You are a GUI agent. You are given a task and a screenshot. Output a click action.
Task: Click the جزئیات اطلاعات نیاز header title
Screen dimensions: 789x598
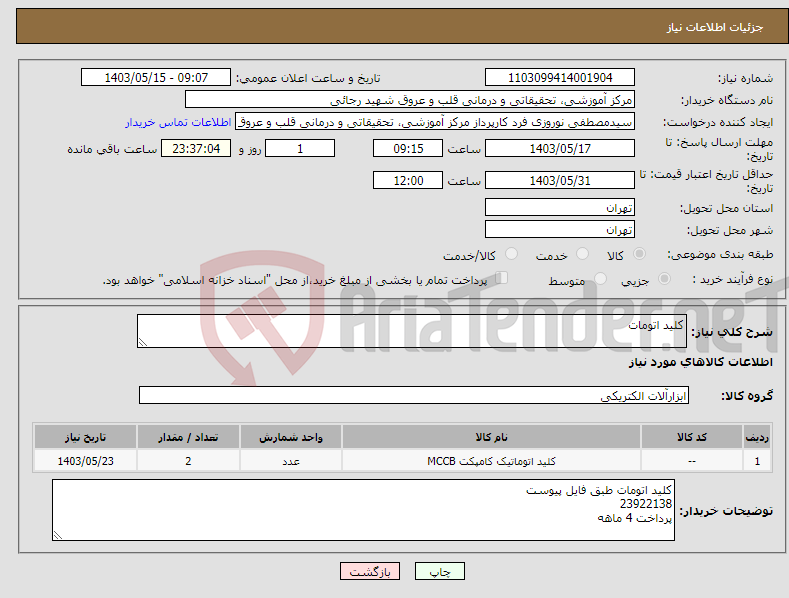[715, 27]
